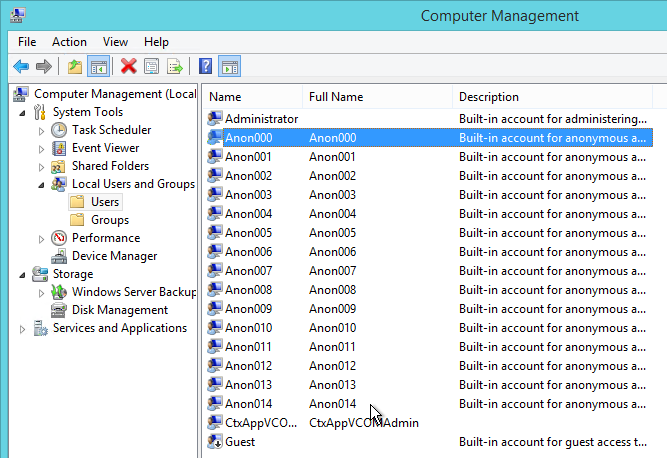Click the blue Help question mark icon
Image resolution: width=667 pixels, height=458 pixels.
[x=205, y=67]
